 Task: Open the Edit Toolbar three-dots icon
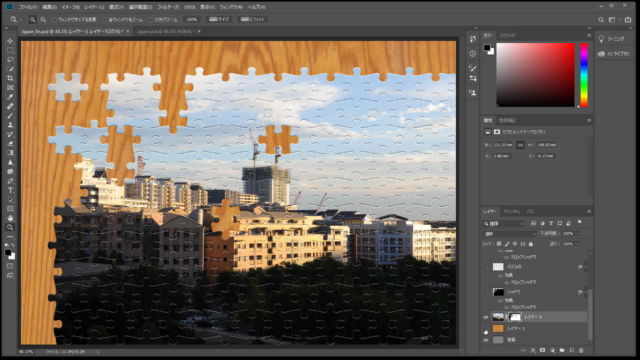click(10, 237)
